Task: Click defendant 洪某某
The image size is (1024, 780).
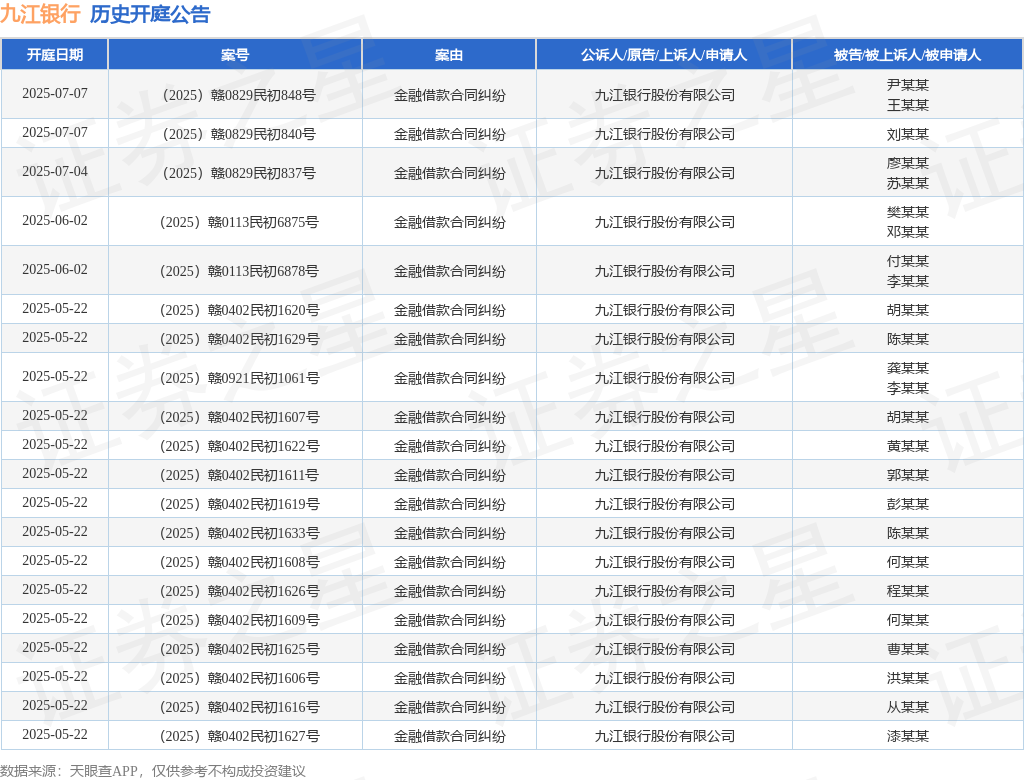Action: tap(908, 678)
